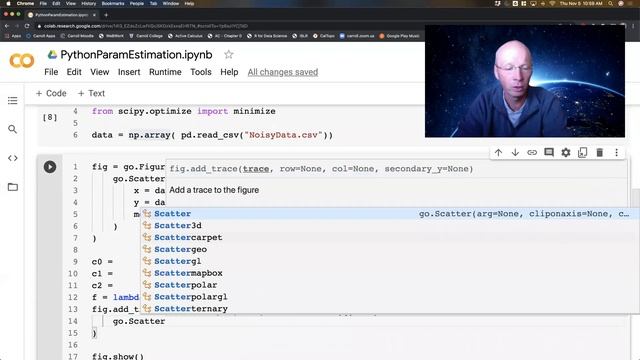
Task: Move cell up with arrow icon
Action: pyautogui.click(x=498, y=153)
